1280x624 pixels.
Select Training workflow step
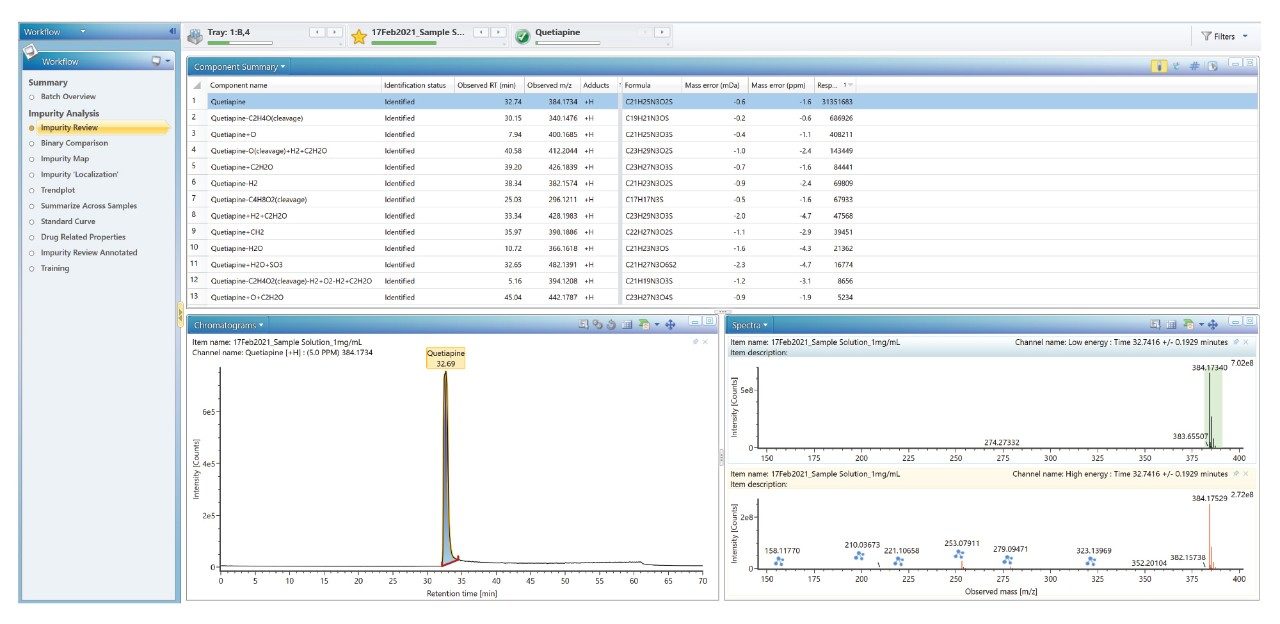[55, 268]
